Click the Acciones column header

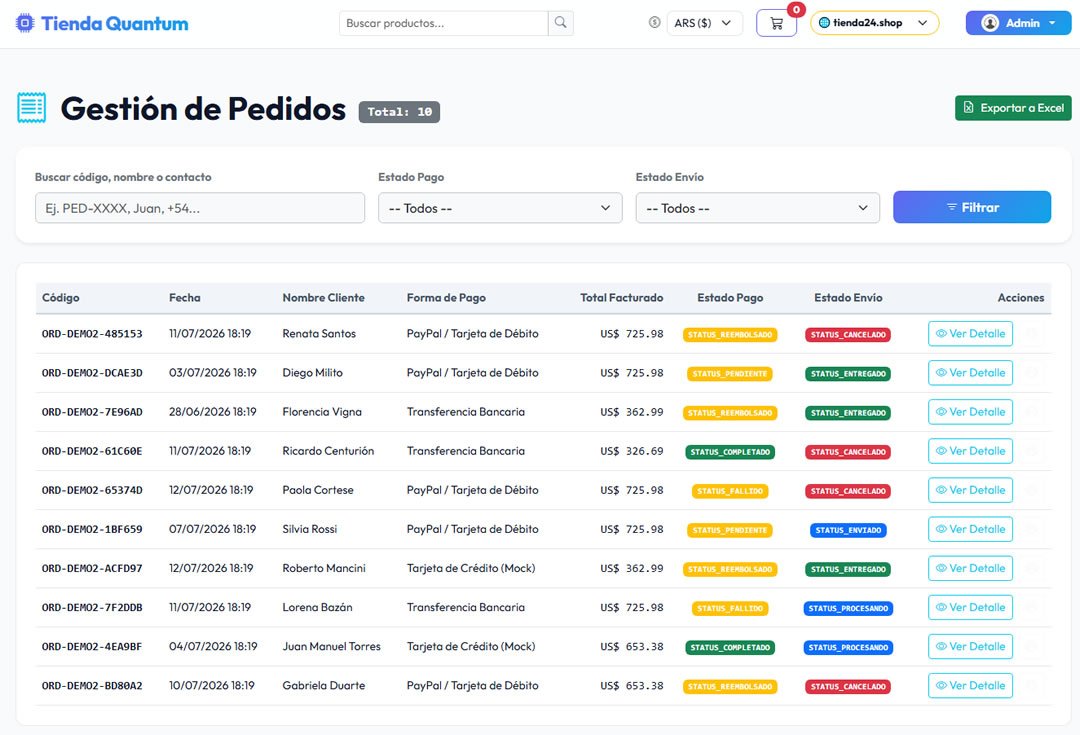pyautogui.click(x=1021, y=298)
